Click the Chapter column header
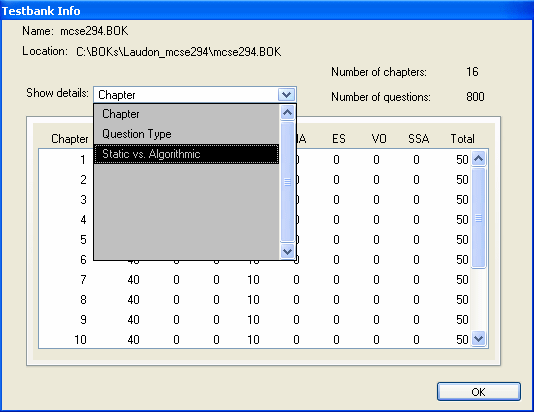Image resolution: width=534 pixels, height=412 pixels. [x=69, y=139]
